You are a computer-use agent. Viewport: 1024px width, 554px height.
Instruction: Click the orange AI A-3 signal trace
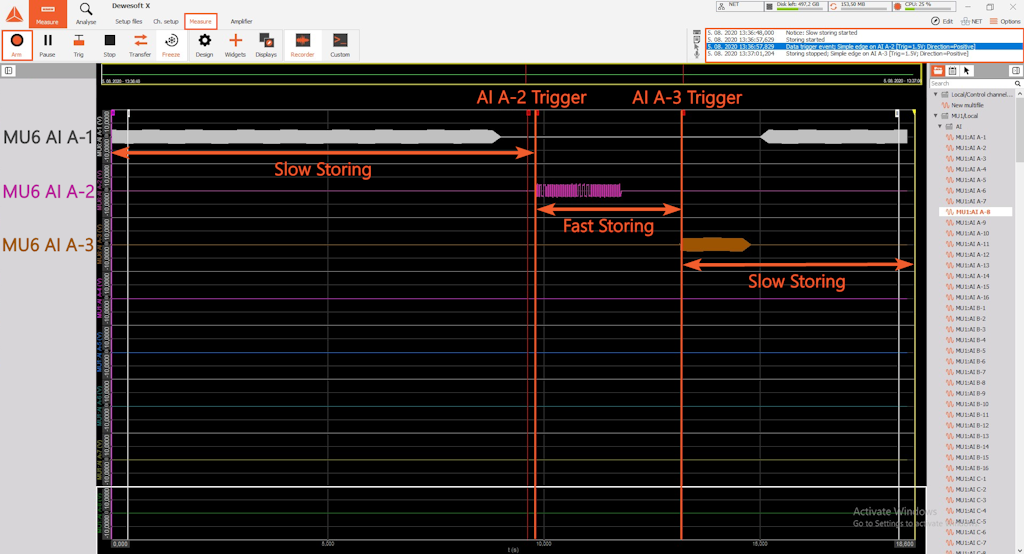tap(716, 245)
